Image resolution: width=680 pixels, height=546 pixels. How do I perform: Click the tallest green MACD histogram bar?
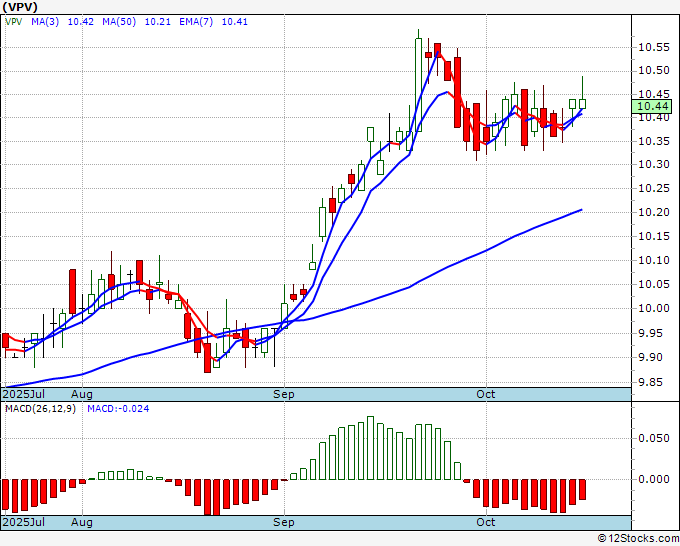(370, 448)
